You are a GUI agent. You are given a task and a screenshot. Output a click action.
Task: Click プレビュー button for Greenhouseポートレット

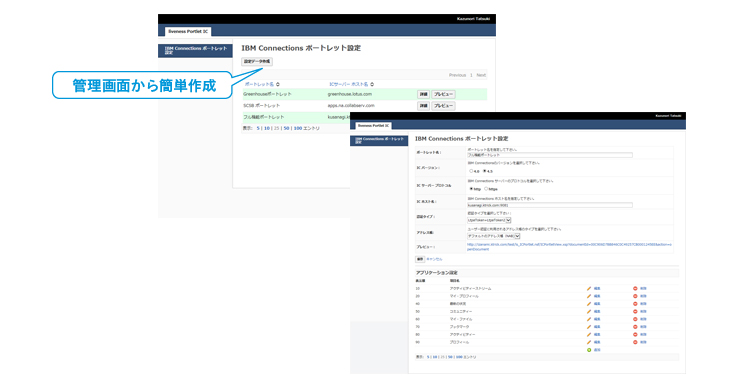click(x=443, y=94)
